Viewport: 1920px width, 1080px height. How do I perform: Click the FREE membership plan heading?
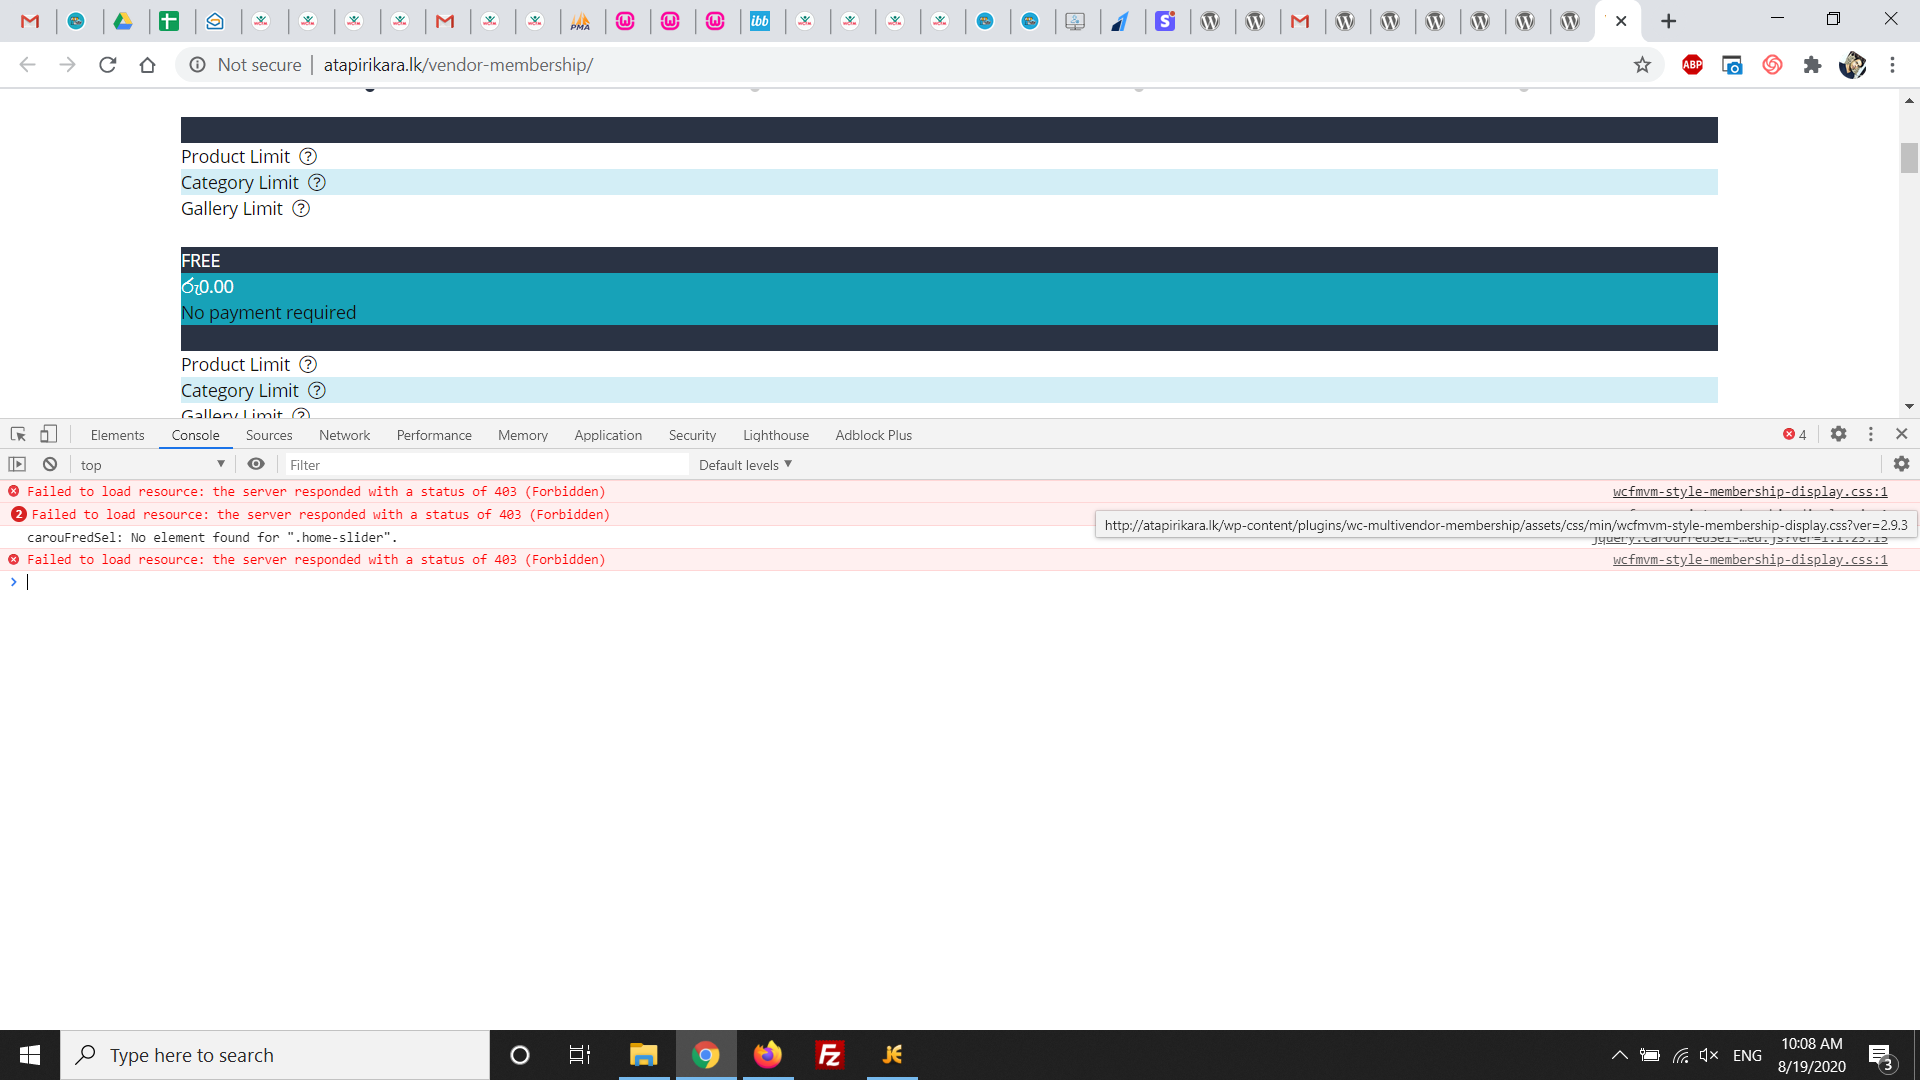pyautogui.click(x=200, y=260)
